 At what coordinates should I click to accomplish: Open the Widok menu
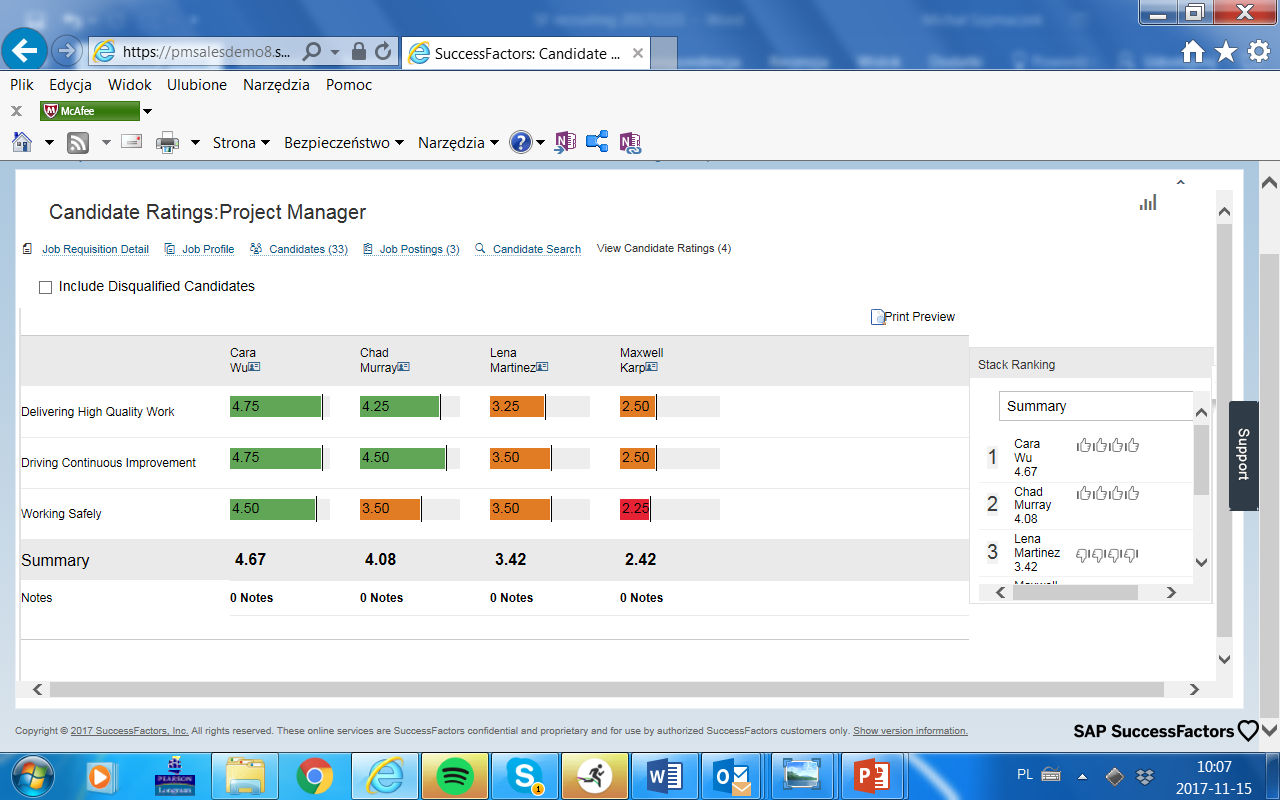click(130, 85)
